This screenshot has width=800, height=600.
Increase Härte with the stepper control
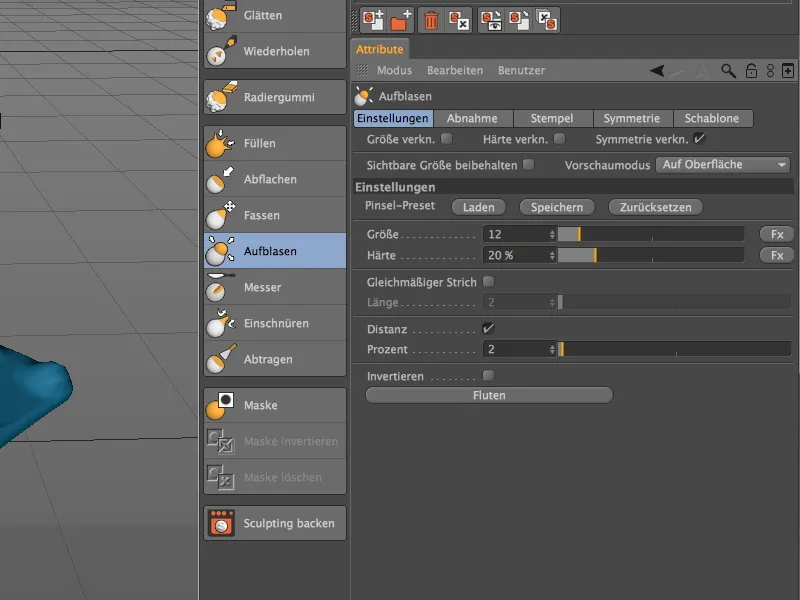(551, 255)
